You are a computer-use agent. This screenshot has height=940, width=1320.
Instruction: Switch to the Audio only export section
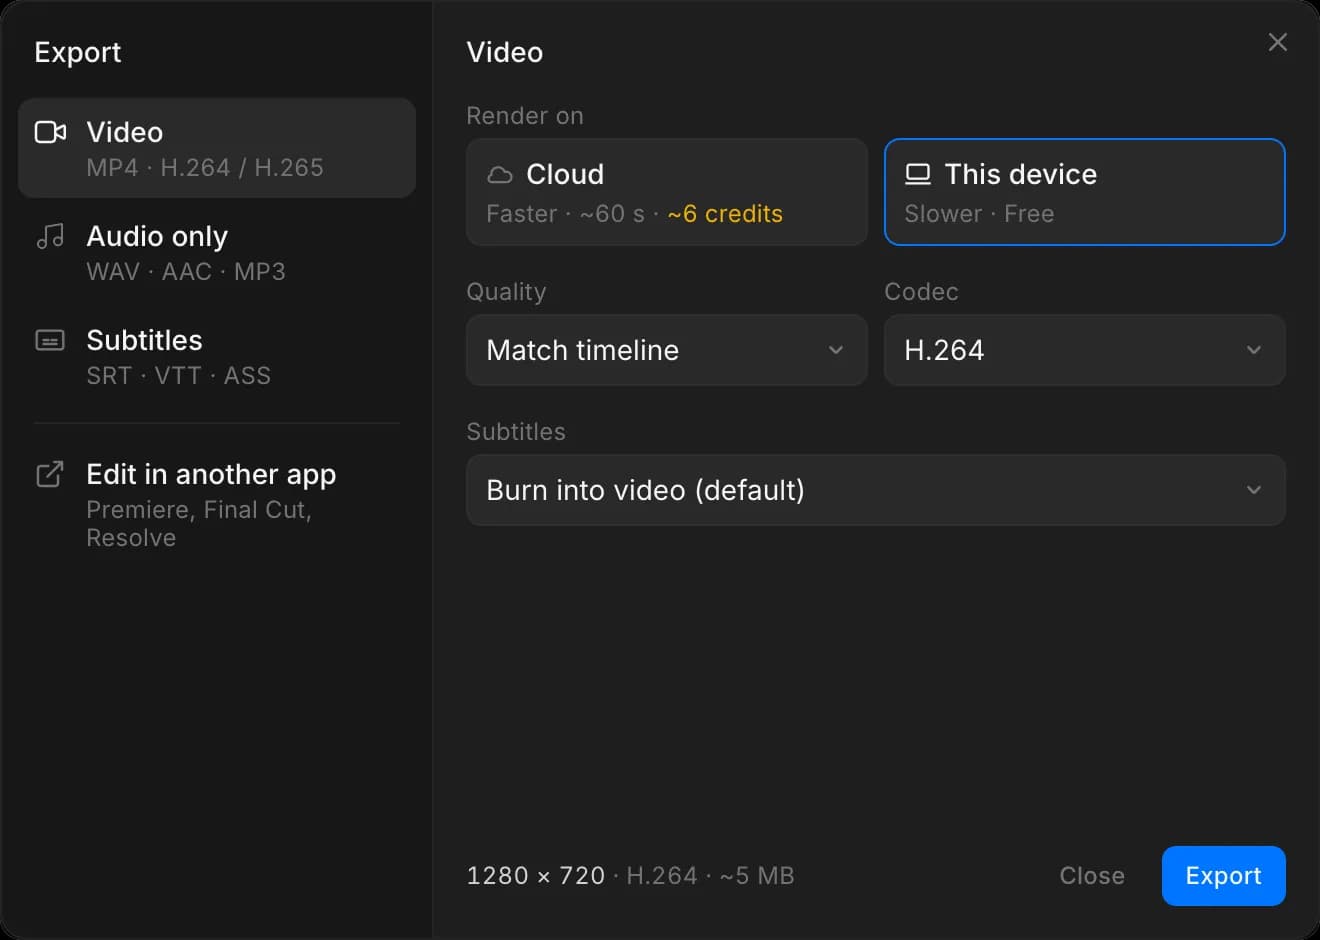tap(217, 252)
